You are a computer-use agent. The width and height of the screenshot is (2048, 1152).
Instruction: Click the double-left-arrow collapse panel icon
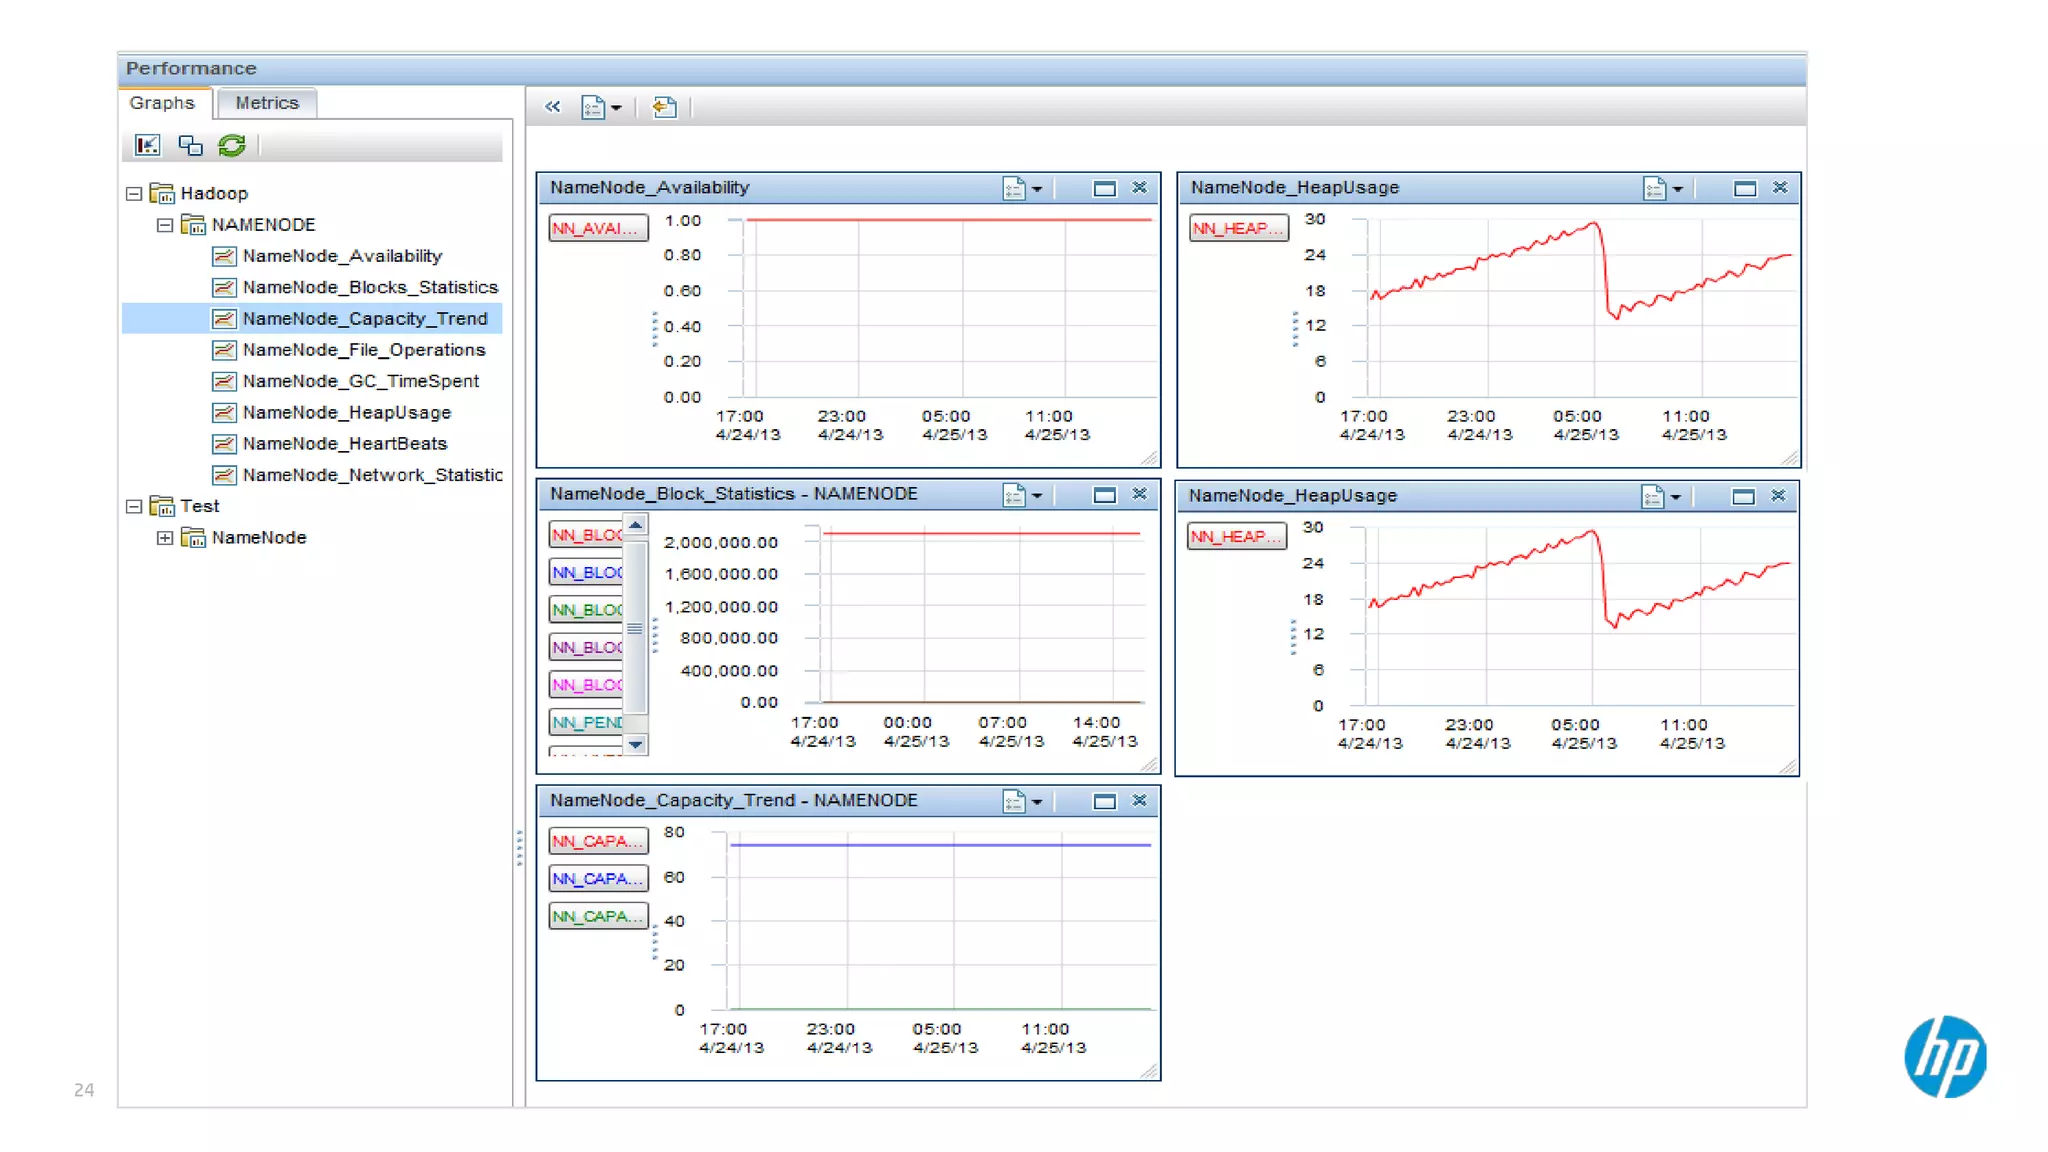click(552, 106)
